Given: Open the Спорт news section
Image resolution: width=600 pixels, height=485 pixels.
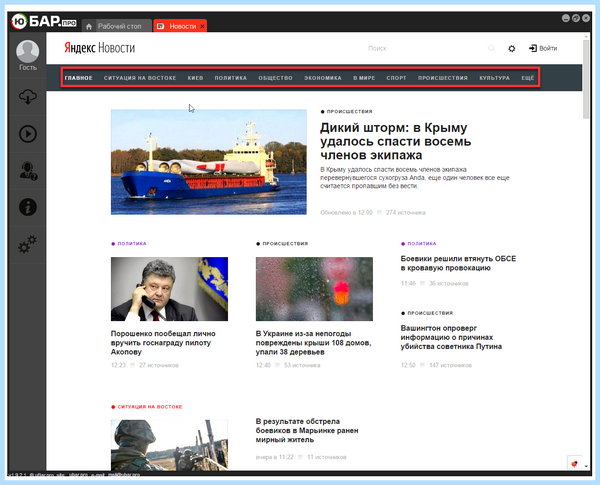Looking at the screenshot, I should [x=396, y=78].
